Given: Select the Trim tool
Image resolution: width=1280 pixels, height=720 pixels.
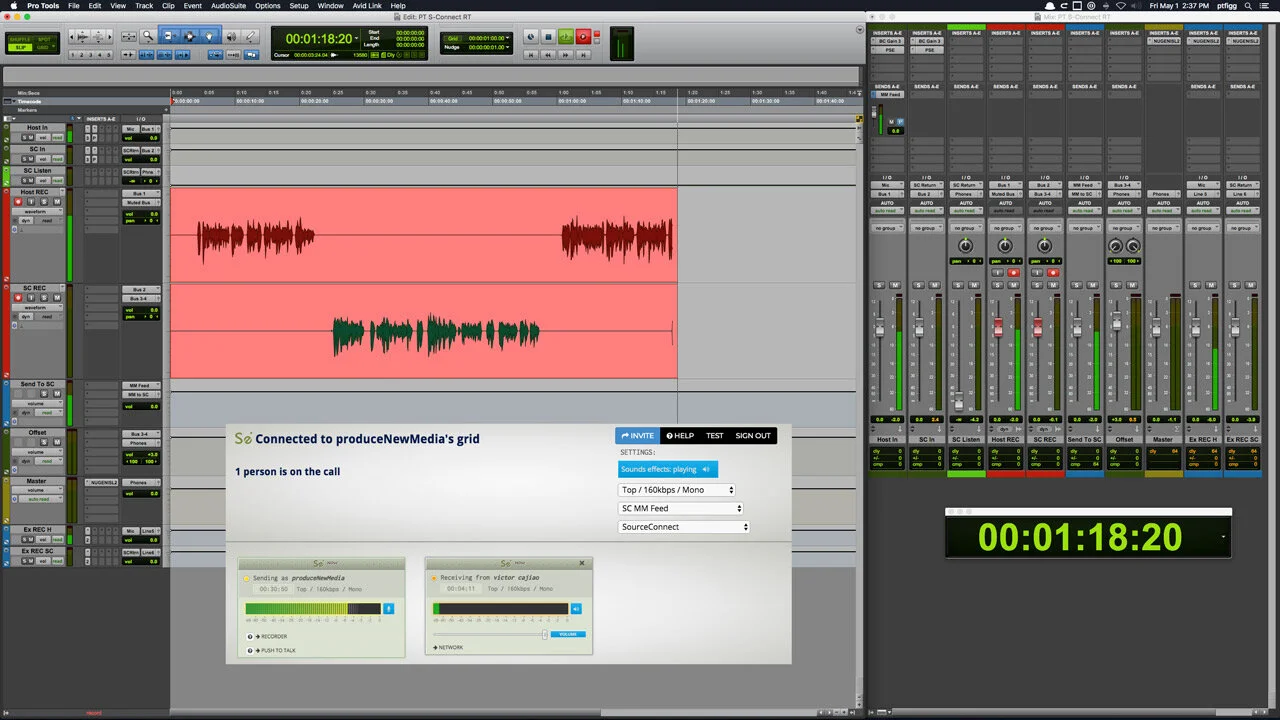Looking at the screenshot, I should coord(168,36).
